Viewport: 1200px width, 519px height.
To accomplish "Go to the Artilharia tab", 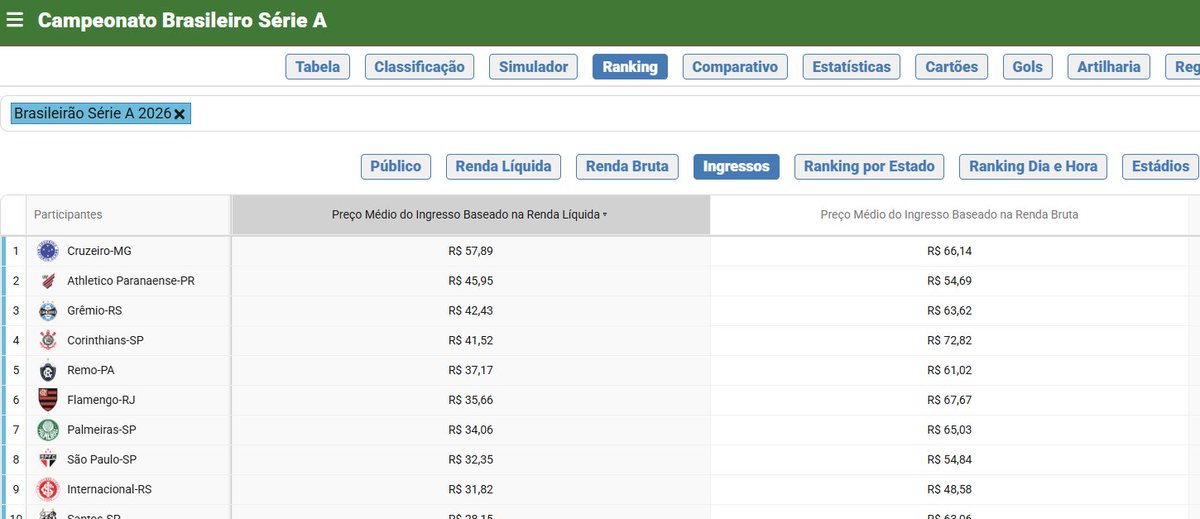I will point(1109,67).
